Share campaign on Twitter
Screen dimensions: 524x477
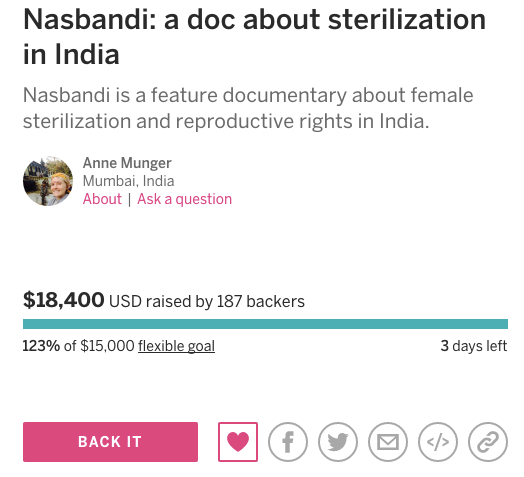pyautogui.click(x=338, y=442)
